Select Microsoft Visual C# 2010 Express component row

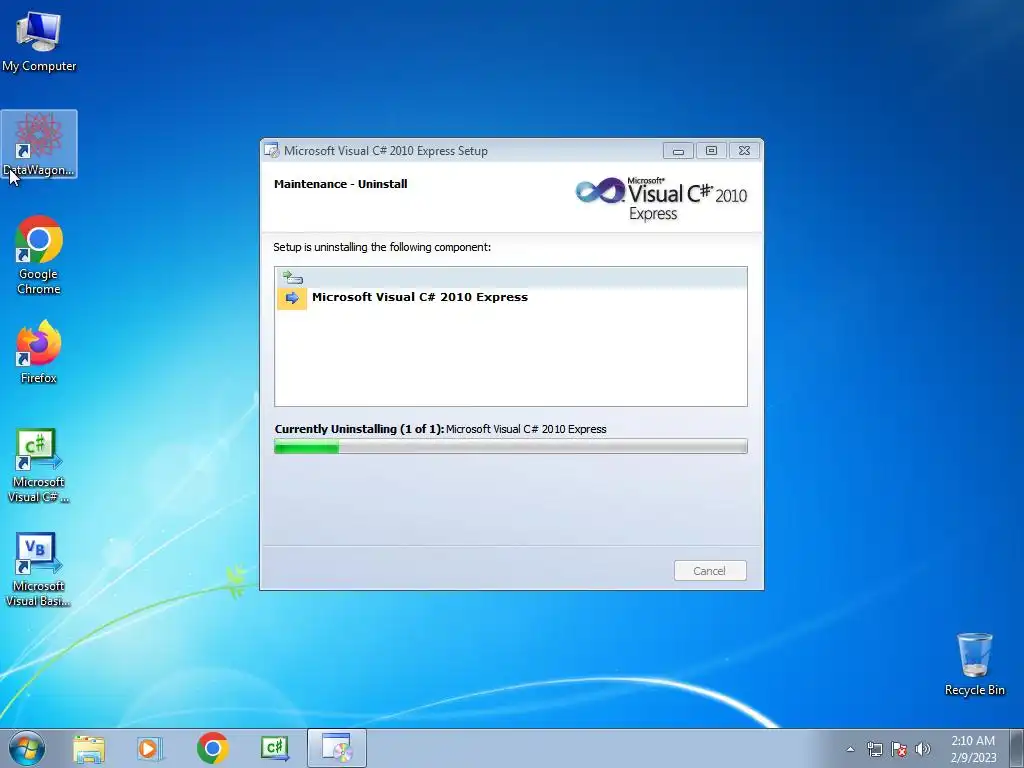coord(511,297)
